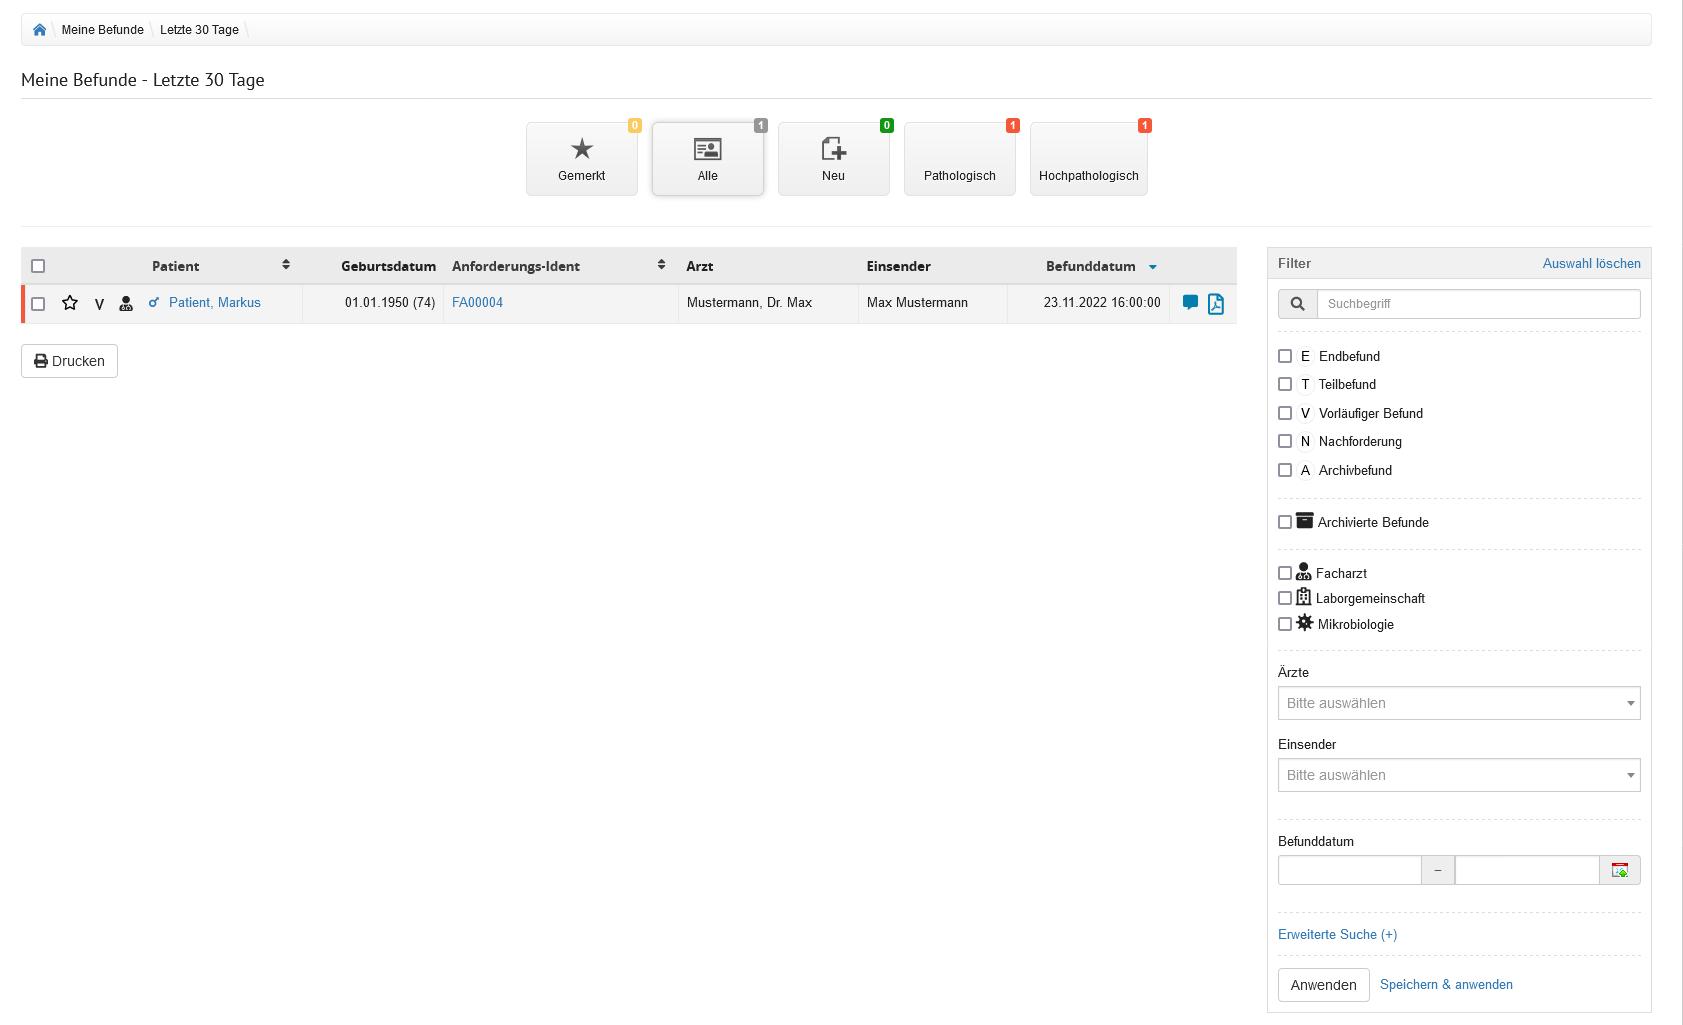The height and width of the screenshot is (1025, 1683).
Task: Click the blue comment bubble icon
Action: (x=1190, y=303)
